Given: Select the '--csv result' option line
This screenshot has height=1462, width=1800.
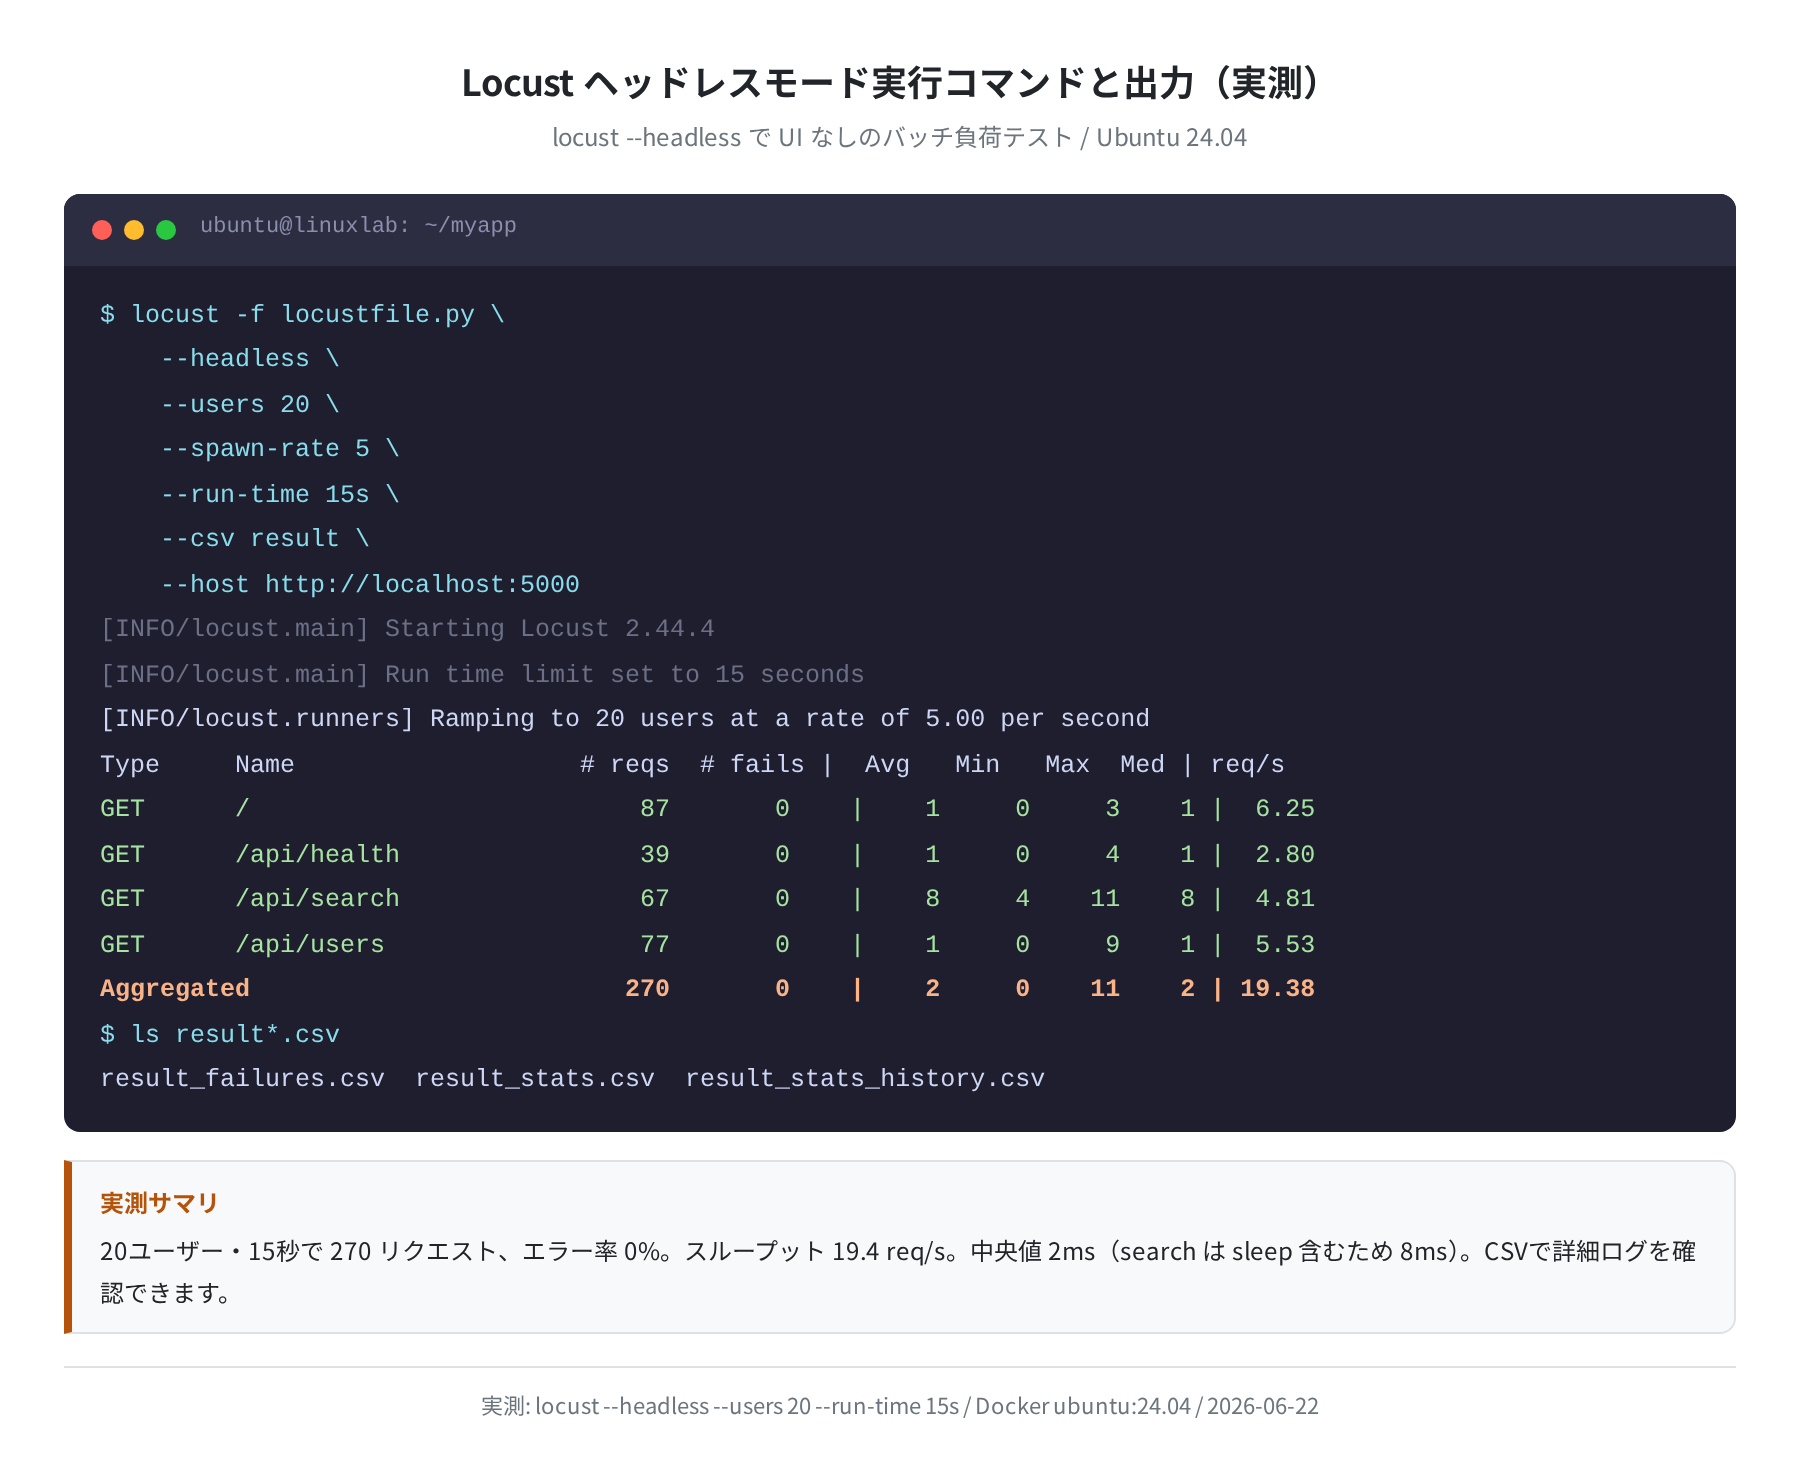Looking at the screenshot, I should (x=265, y=539).
